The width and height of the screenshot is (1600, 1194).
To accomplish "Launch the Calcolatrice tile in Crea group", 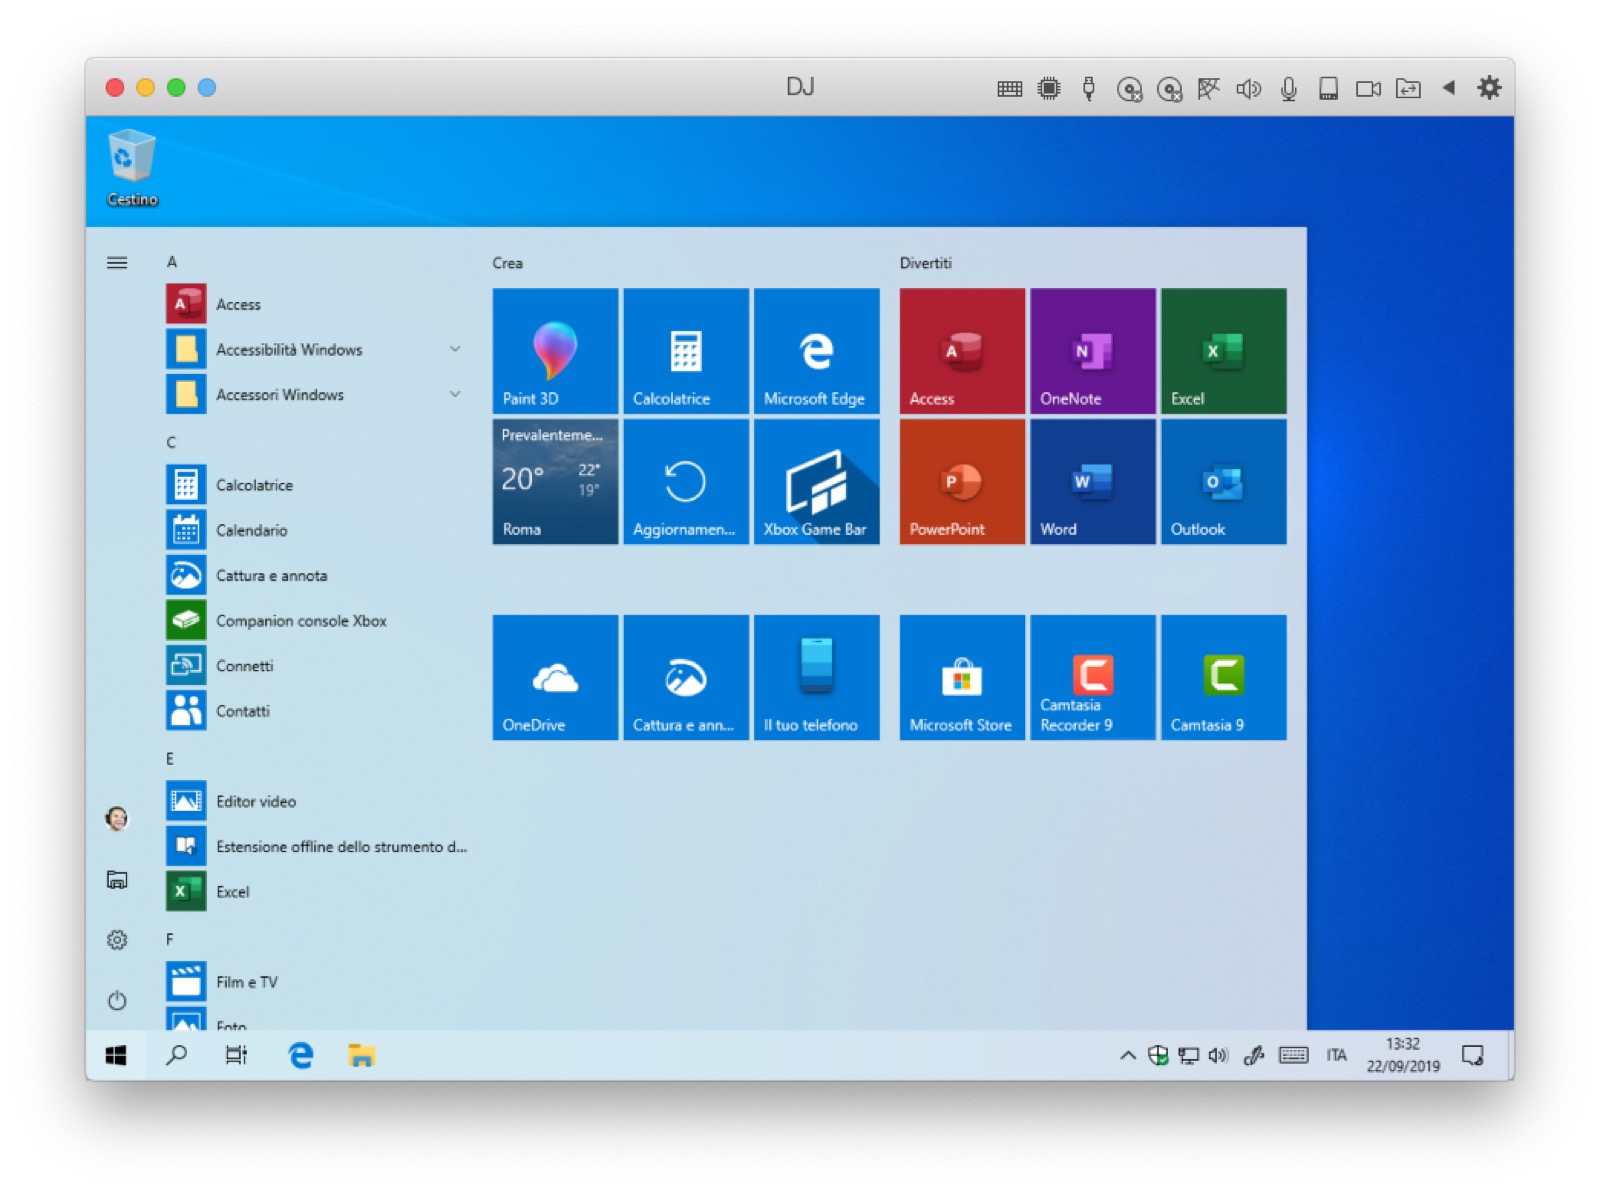I will pyautogui.click(x=686, y=351).
